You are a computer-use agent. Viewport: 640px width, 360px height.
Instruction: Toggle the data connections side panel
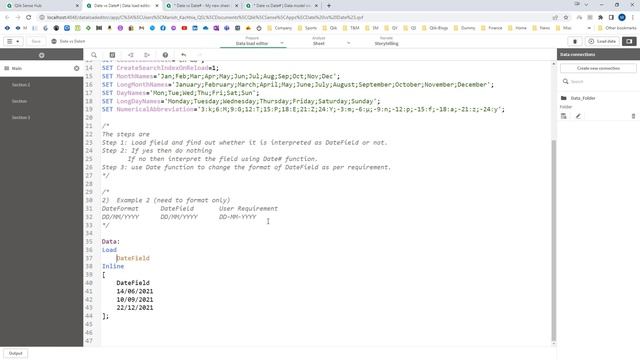[629, 41]
